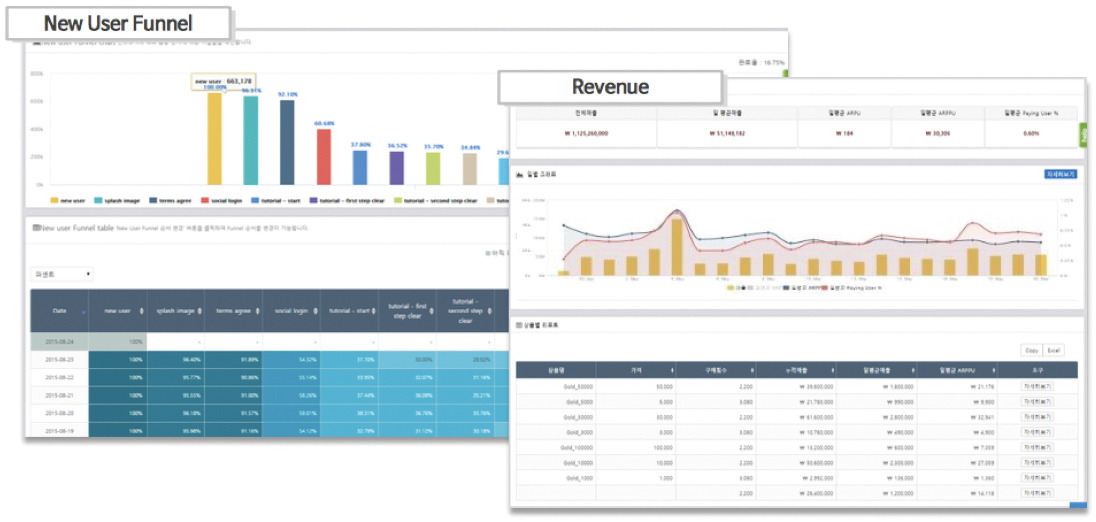Screen dimensions: 1096x522
Task: Click the Copy button above product table
Action: coord(1031,350)
